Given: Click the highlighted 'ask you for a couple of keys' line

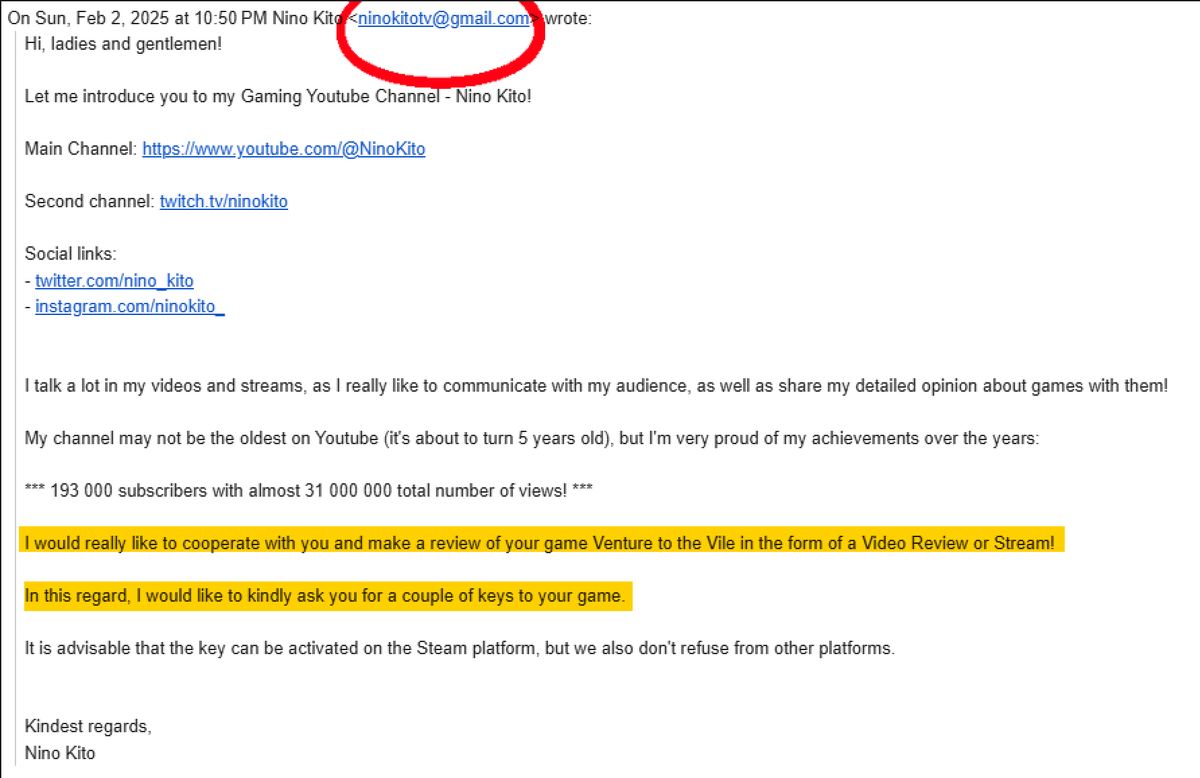Looking at the screenshot, I should pos(325,597).
